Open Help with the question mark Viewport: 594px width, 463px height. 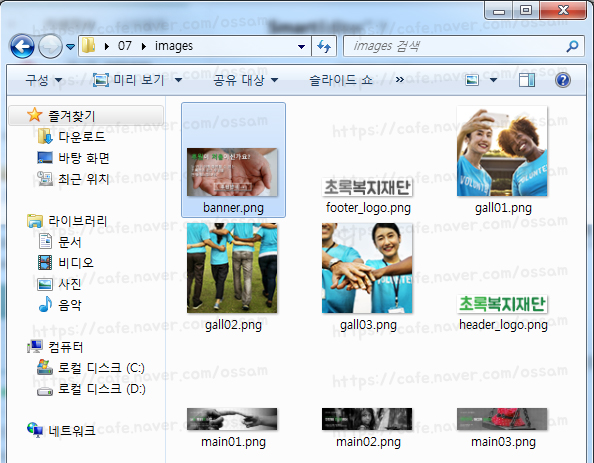[563, 80]
